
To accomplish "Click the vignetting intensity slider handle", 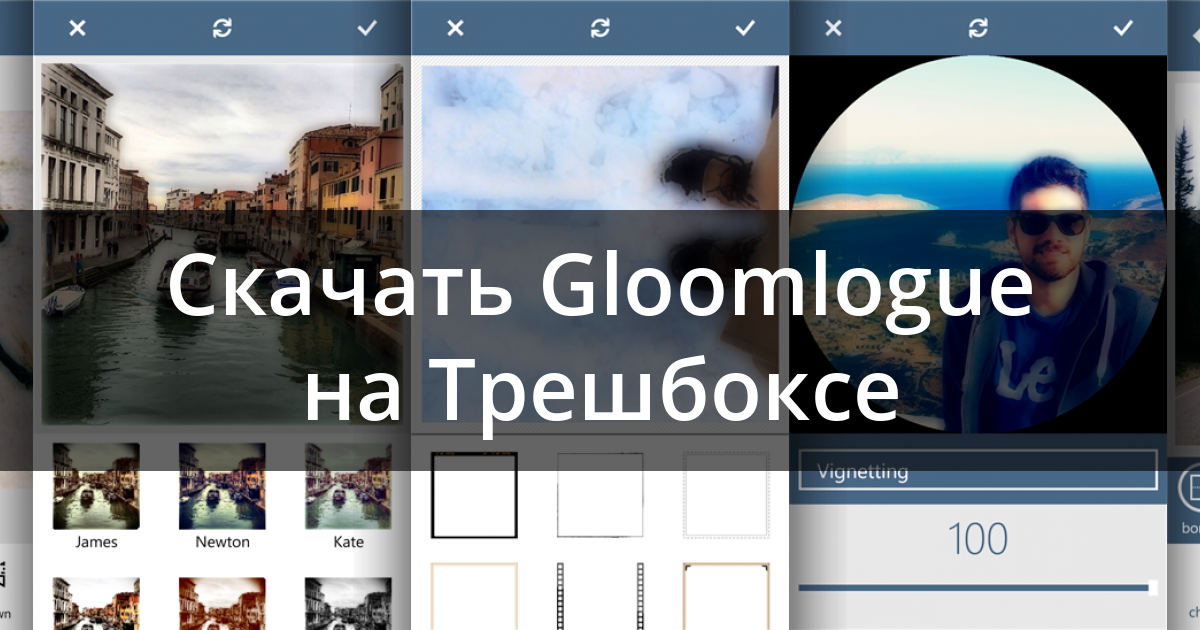I will point(1153,588).
